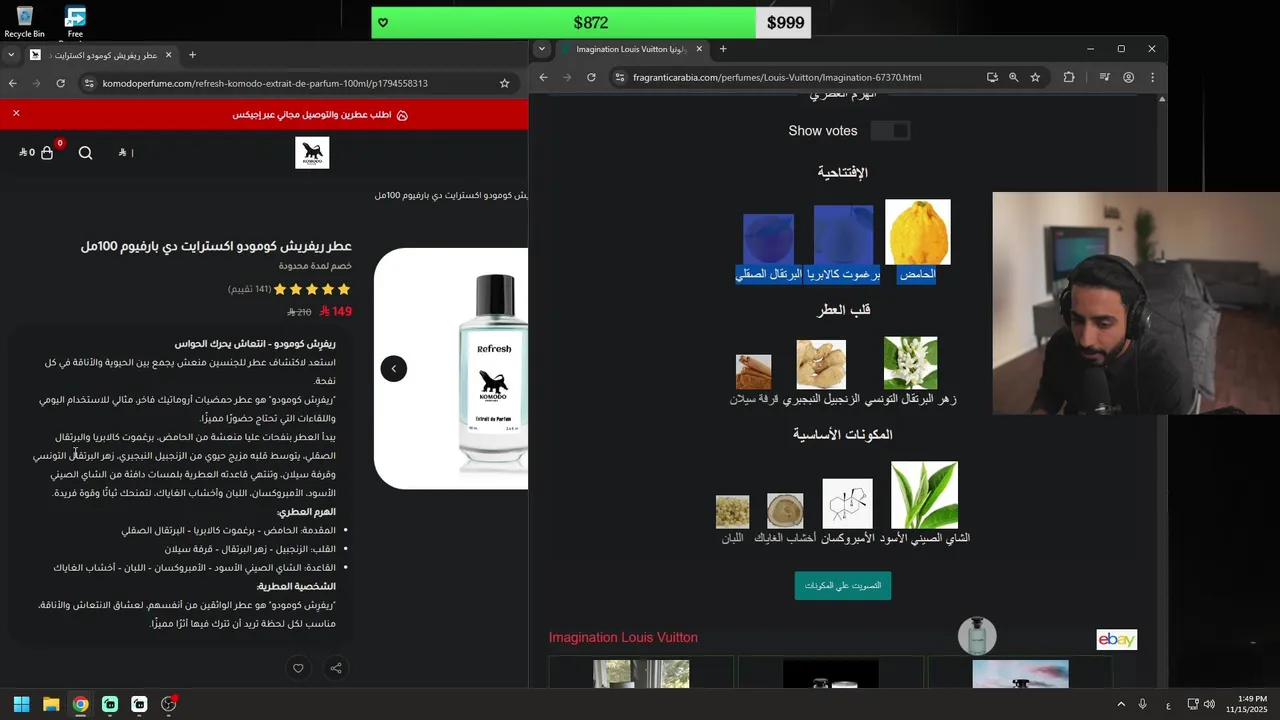Click the store search magnifier icon
Viewport: 1280px width, 720px height.
click(86, 152)
